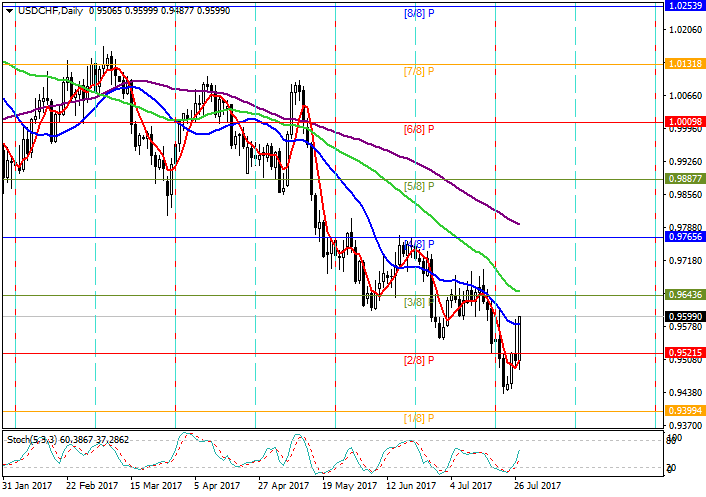Select the [1/8] P Murrey level label
The image size is (706, 497).
coord(419,418)
